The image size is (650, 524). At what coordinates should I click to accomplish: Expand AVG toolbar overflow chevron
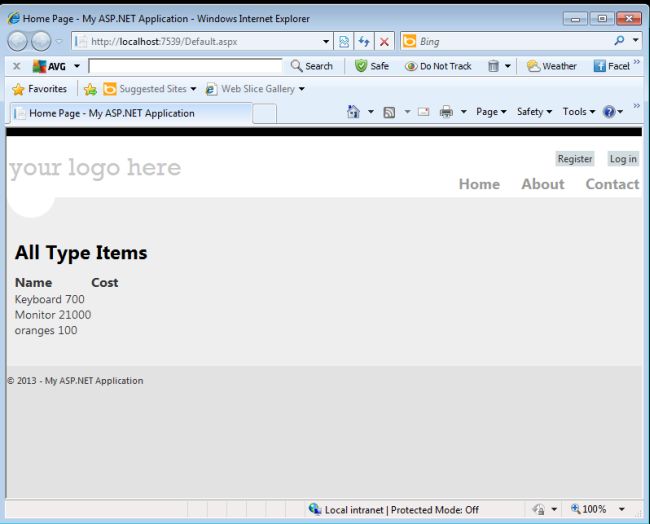[x=637, y=62]
